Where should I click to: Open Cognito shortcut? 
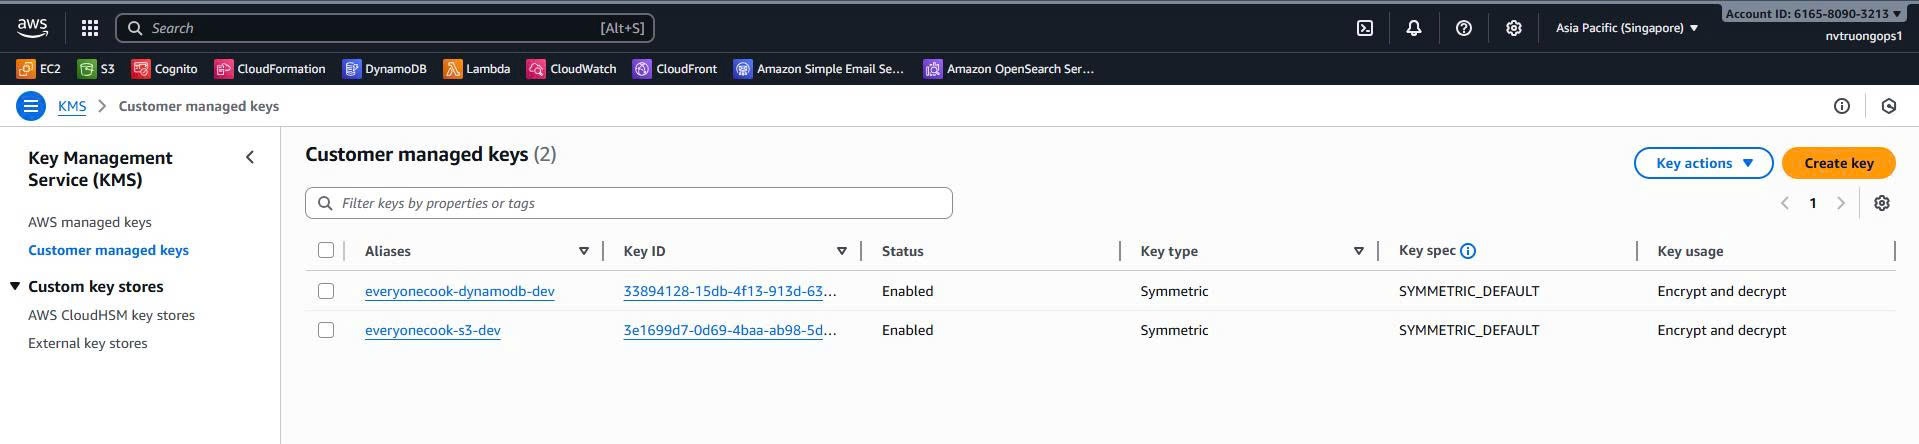coord(165,69)
